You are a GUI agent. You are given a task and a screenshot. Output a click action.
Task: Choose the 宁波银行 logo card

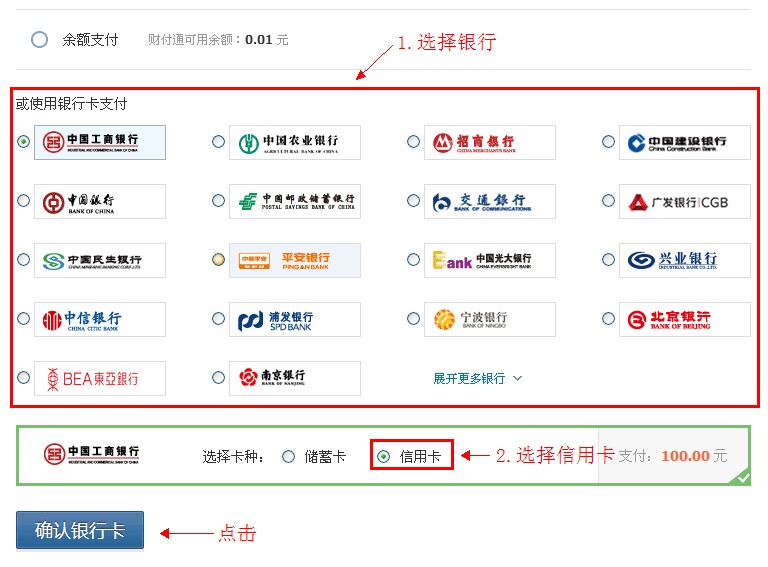[490, 319]
